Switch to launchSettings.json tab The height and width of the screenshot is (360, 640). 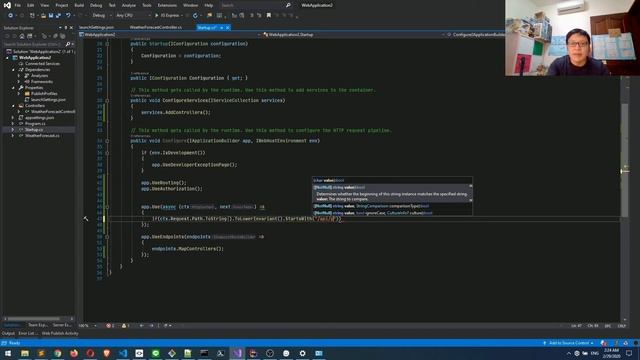point(96,27)
